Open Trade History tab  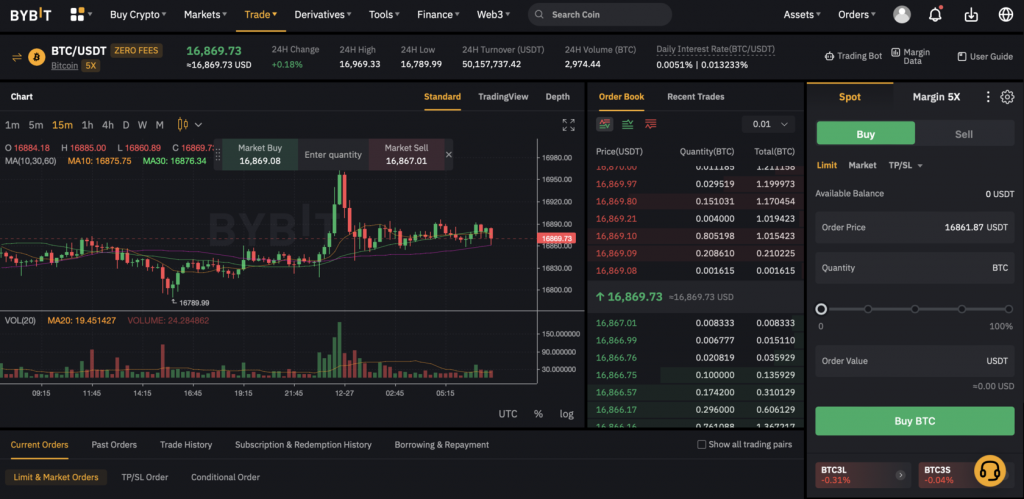[x=186, y=445]
